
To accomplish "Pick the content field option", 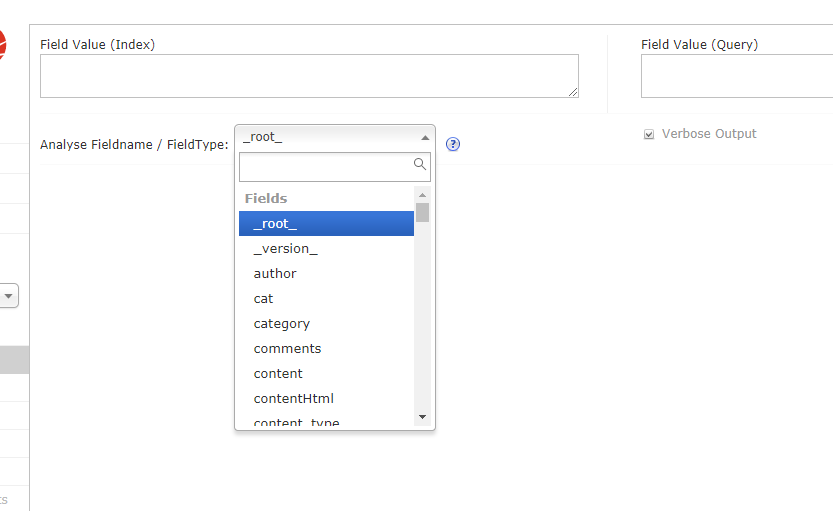I will coord(326,374).
